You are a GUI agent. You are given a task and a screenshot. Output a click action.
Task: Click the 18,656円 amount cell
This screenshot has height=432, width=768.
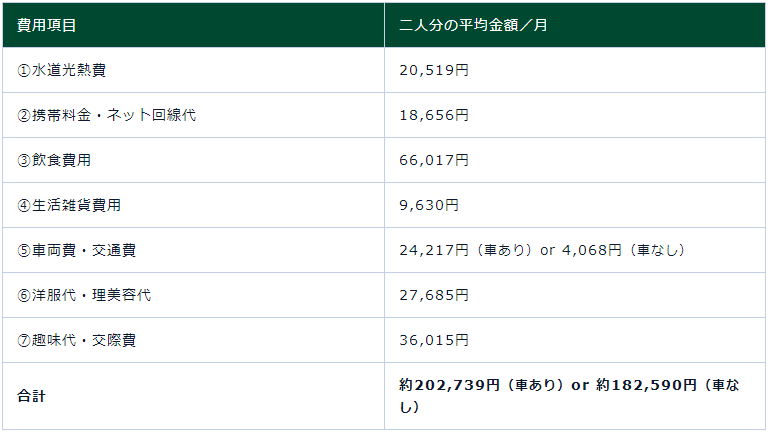pyautogui.click(x=433, y=115)
